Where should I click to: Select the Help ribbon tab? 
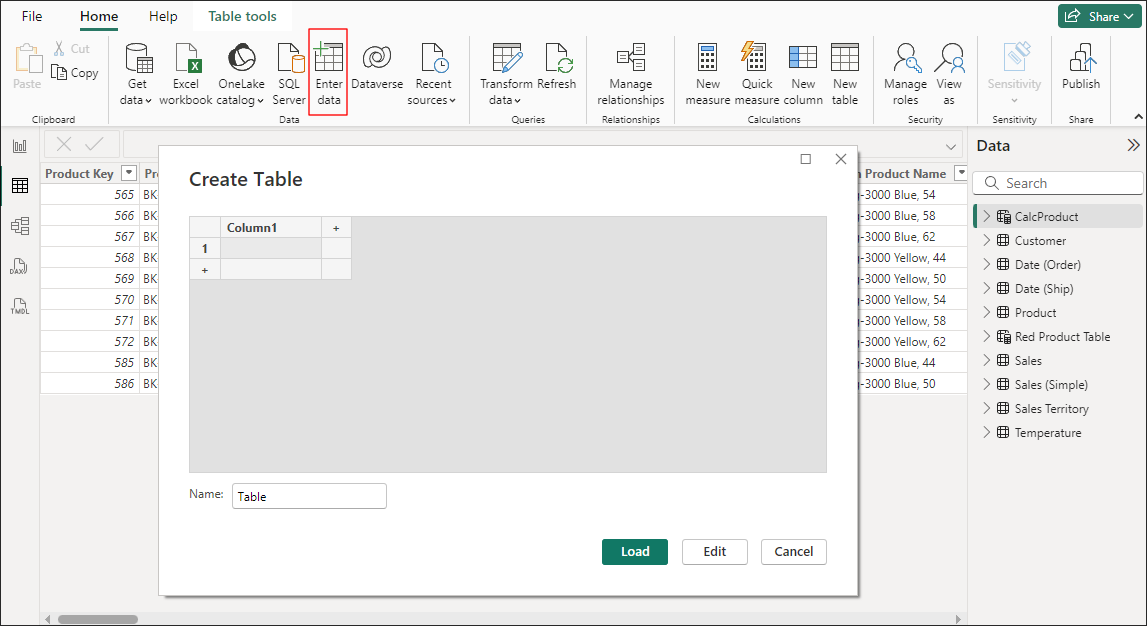[x=162, y=16]
